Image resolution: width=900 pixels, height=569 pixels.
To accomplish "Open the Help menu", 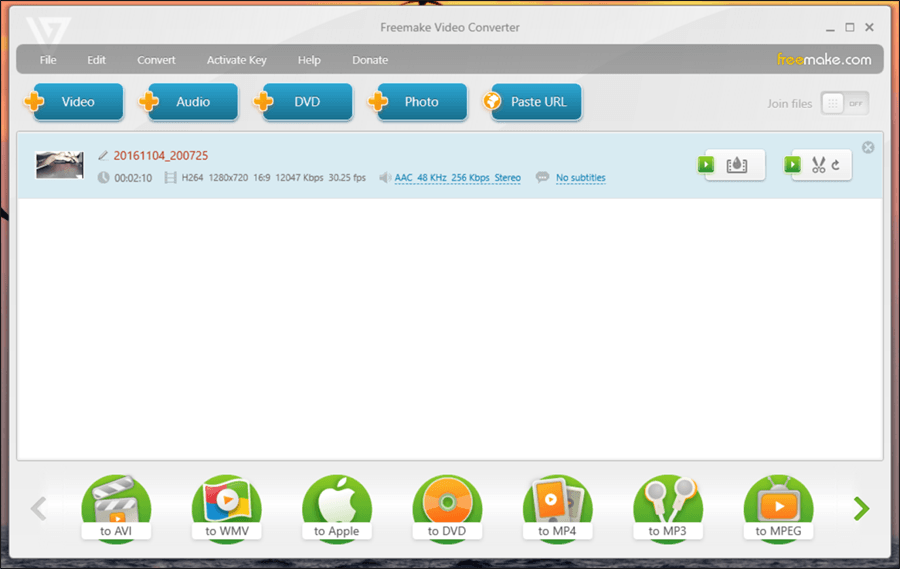I will point(309,60).
